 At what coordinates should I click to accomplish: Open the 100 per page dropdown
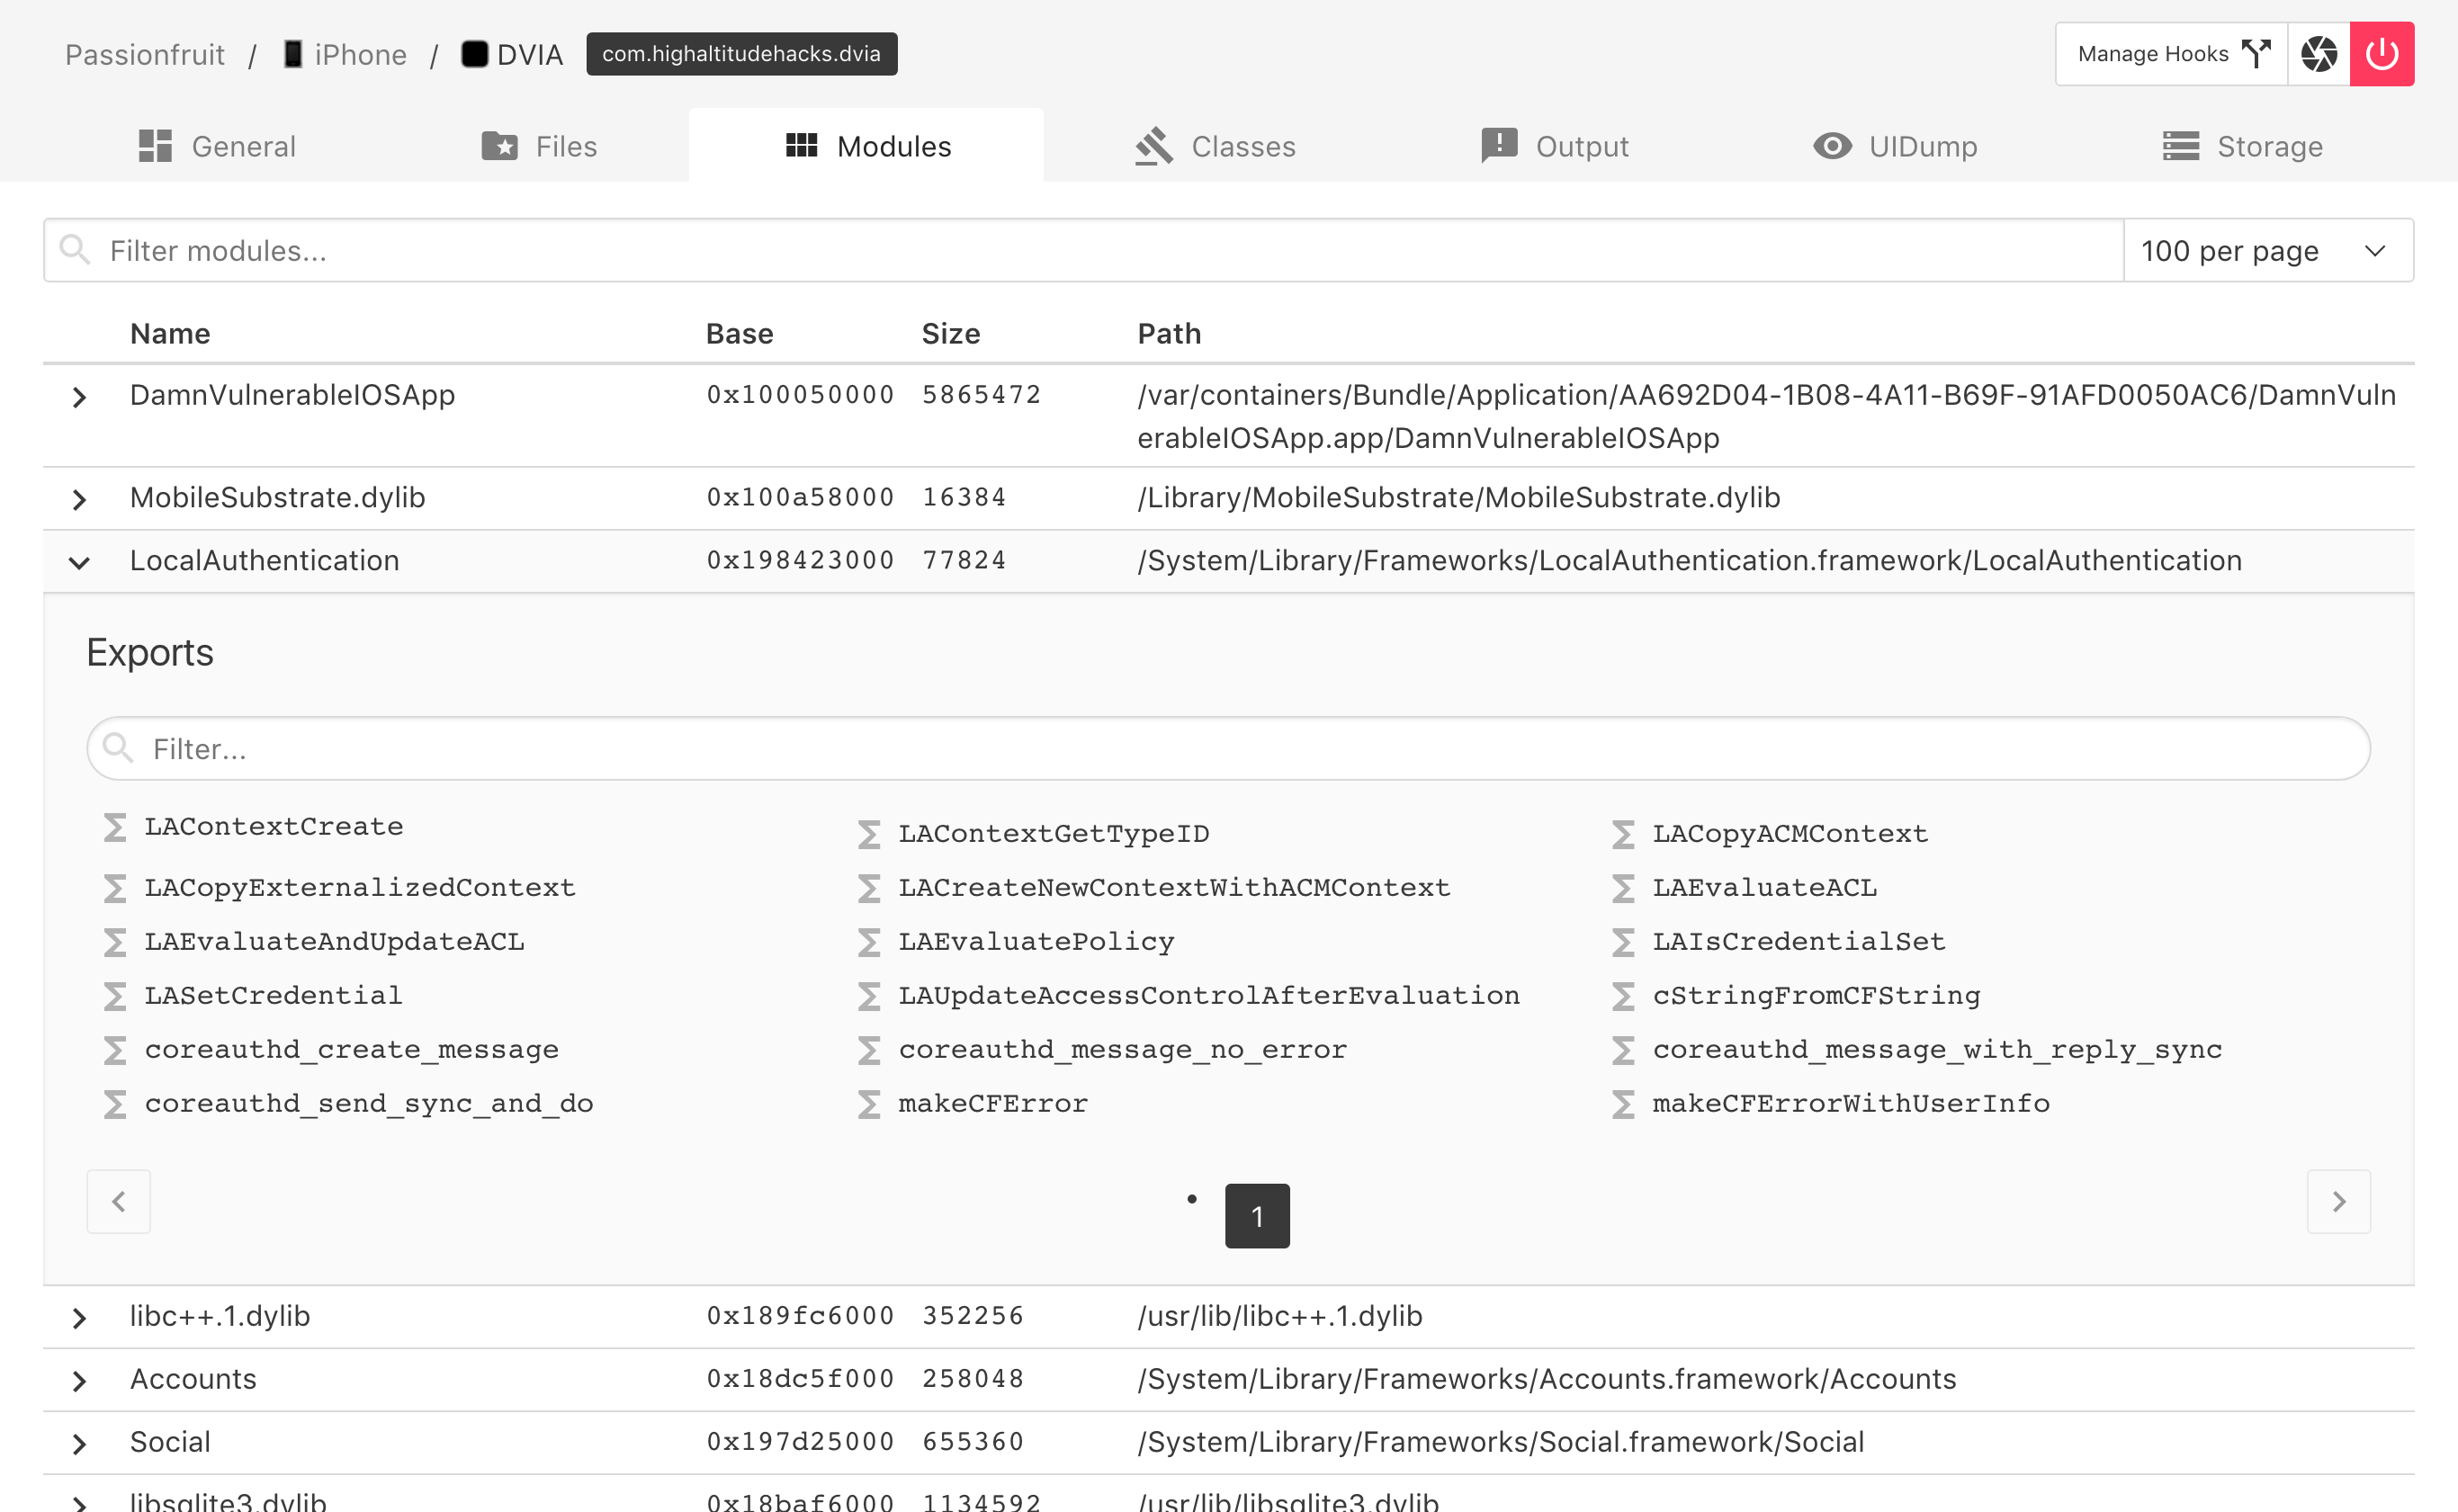tap(2267, 251)
